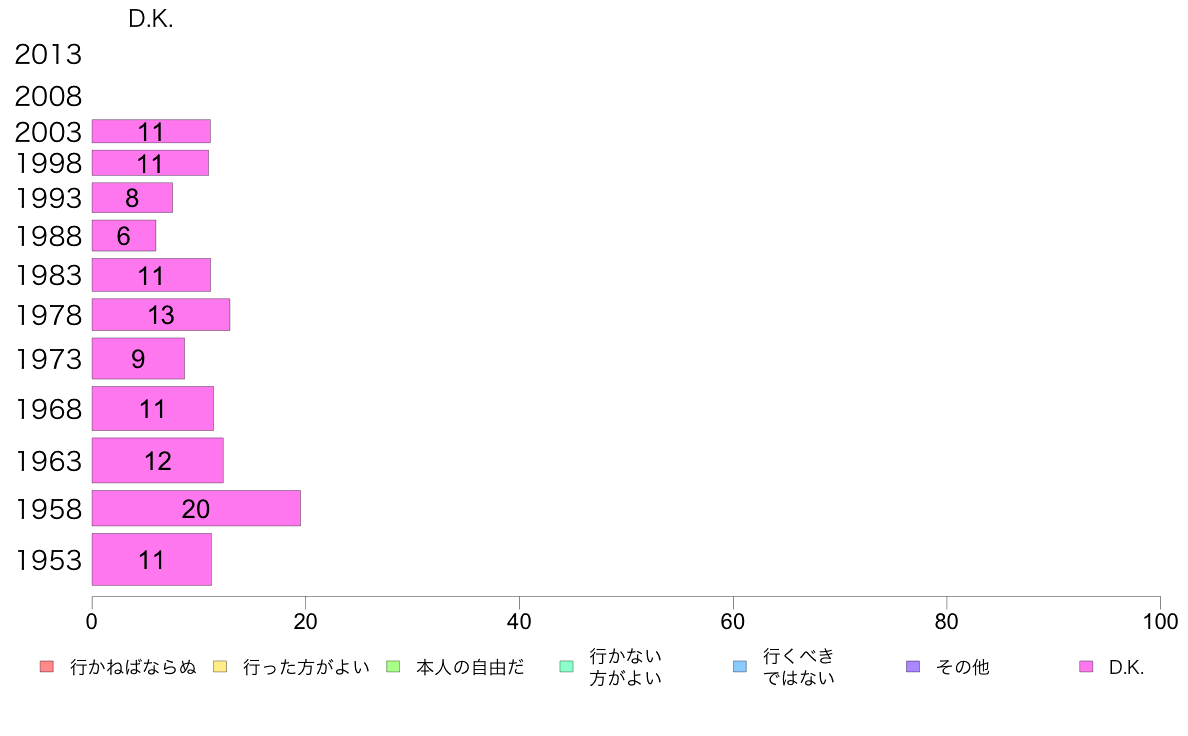1188x736 pixels.
Task: Click the 本人の自由だ legend text
Action: tap(470, 667)
